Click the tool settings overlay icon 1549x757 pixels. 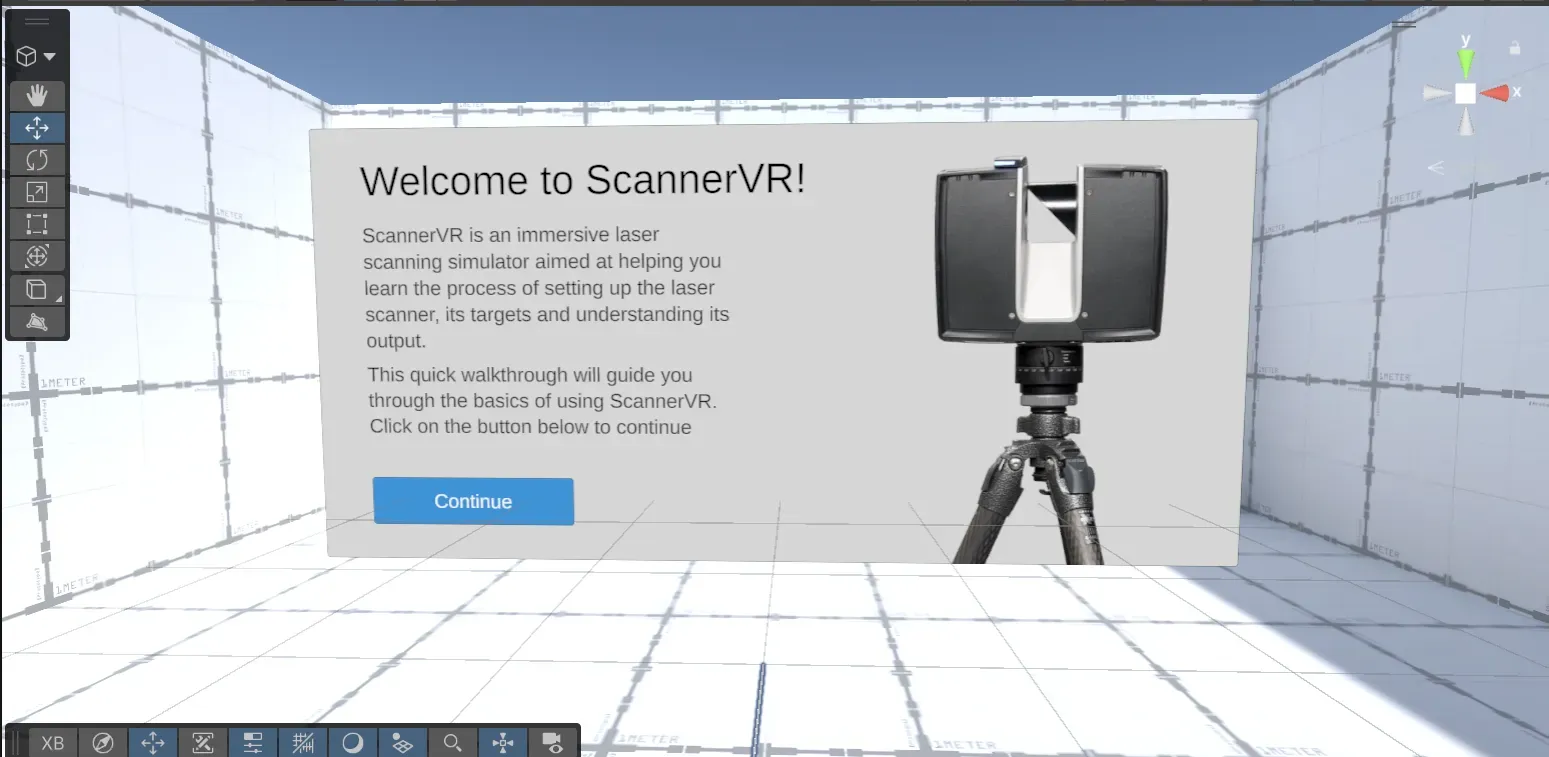pyautogui.click(x=203, y=742)
